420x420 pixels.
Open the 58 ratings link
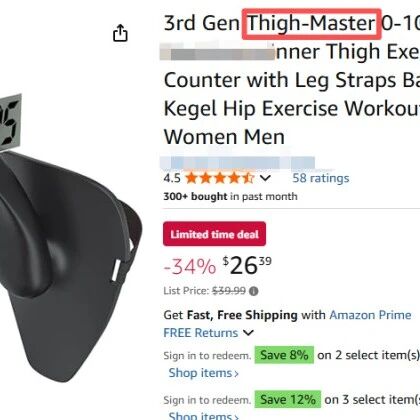point(321,178)
